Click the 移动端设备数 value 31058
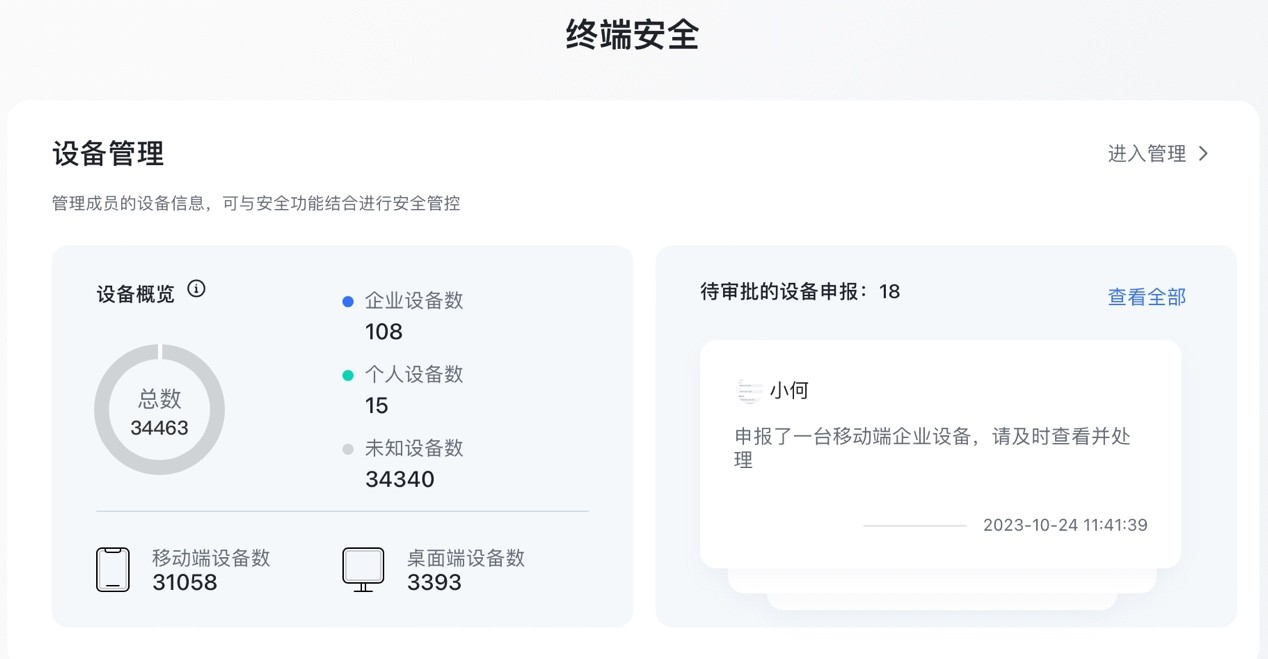The width and height of the screenshot is (1268, 659). click(x=185, y=583)
